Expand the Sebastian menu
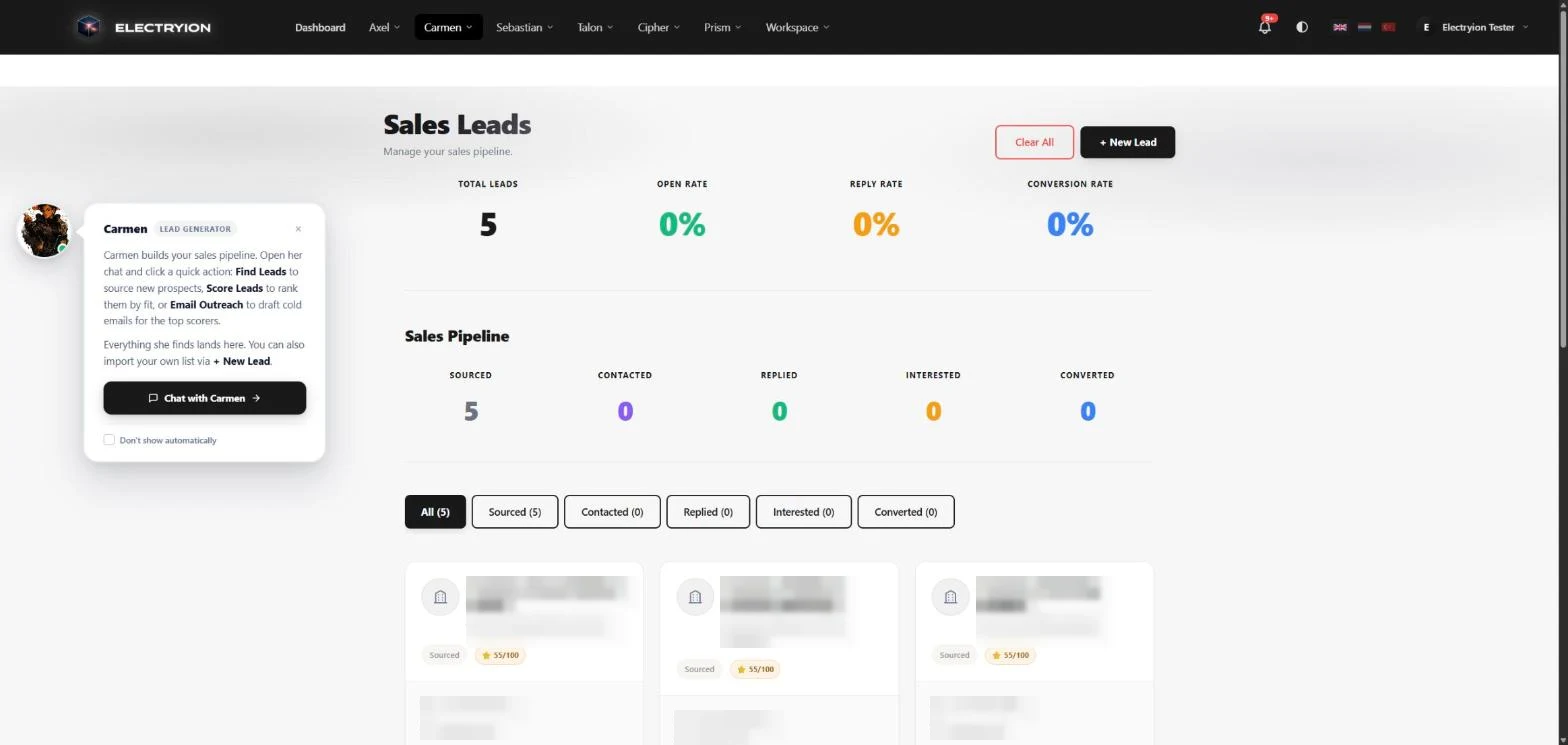 [524, 27]
